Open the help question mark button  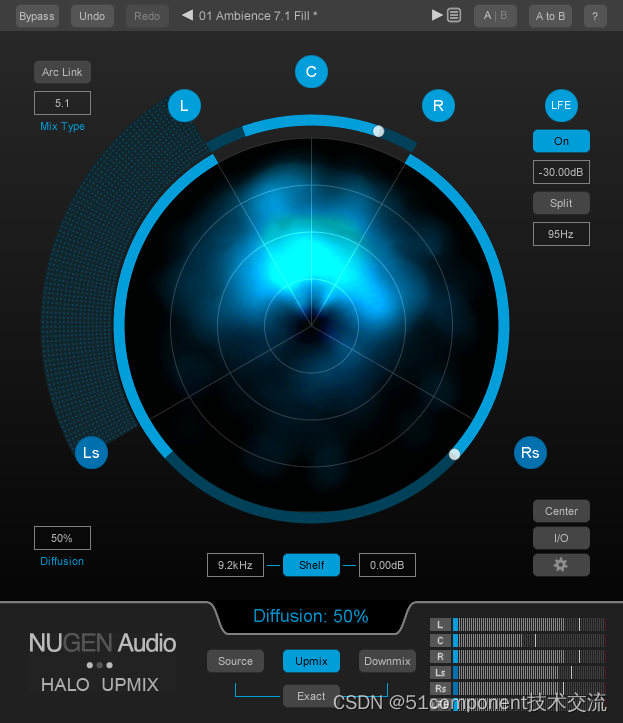(x=595, y=16)
